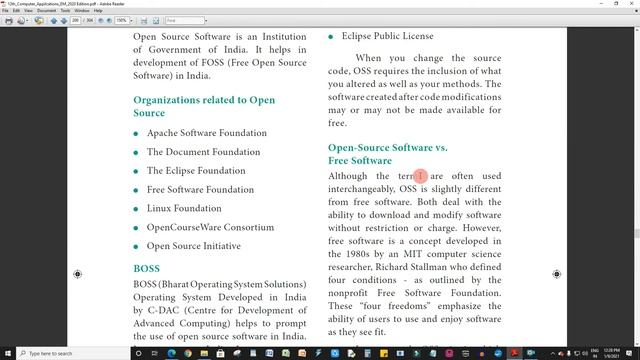The height and width of the screenshot is (360, 640).
Task: Click the 'BOSS' section heading
Action: [147, 269]
